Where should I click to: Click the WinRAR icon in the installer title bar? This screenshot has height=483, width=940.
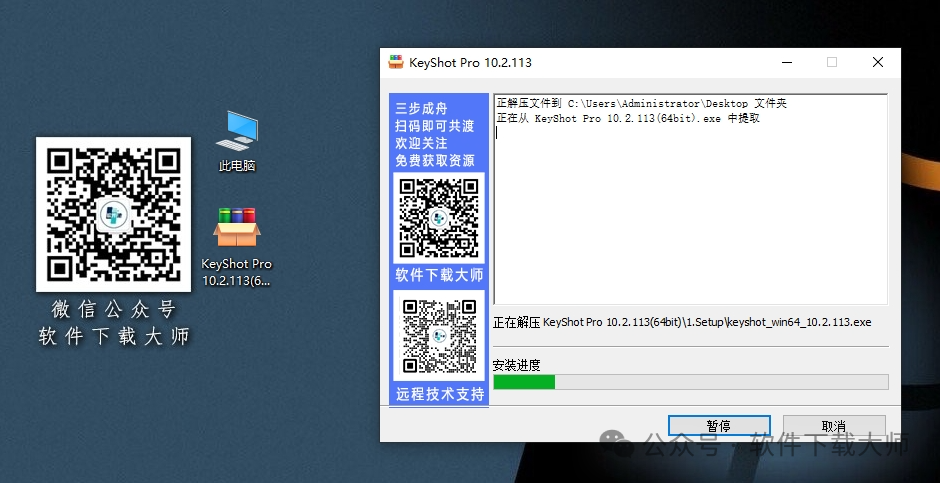(396, 62)
